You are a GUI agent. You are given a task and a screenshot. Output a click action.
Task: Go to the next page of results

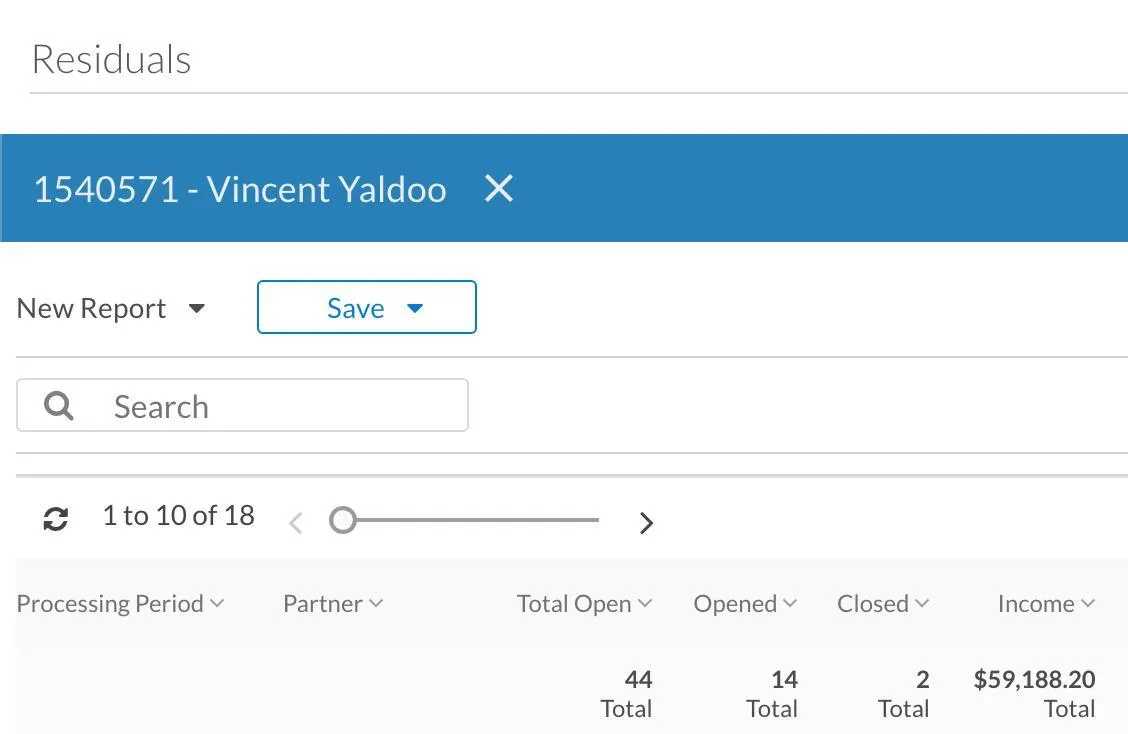coord(646,522)
